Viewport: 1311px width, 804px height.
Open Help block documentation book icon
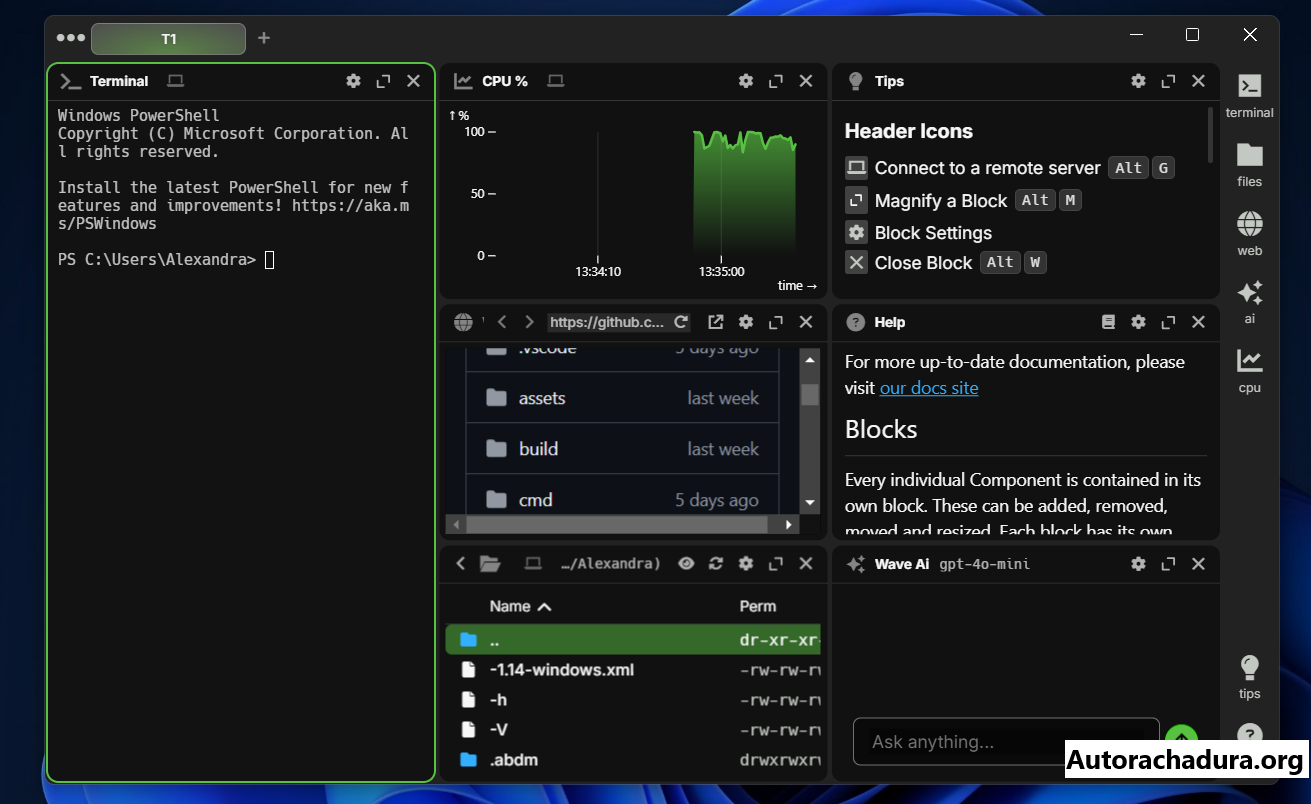(1108, 322)
